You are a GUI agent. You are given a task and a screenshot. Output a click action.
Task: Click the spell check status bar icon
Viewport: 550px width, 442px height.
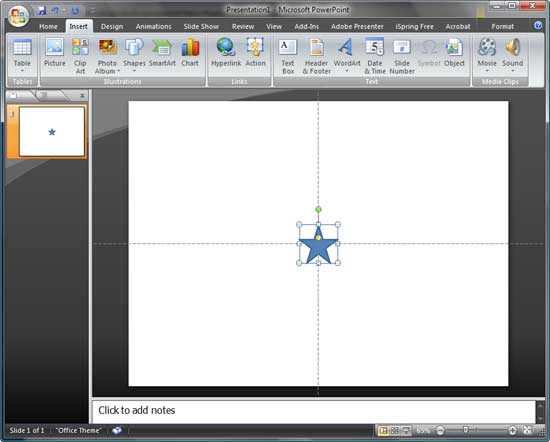pos(117,430)
